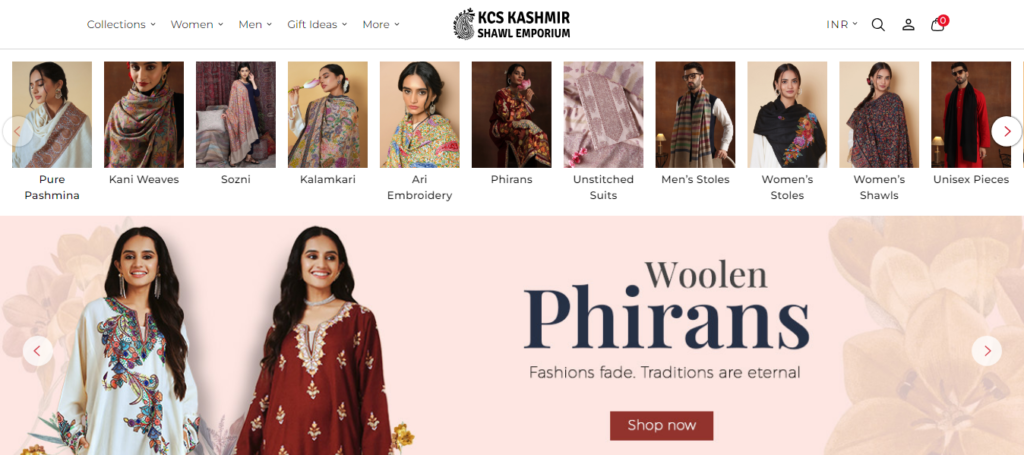Viewport: 1024px width, 455px height.
Task: Open the Unstitched Suits category thumbnail
Action: [603, 115]
